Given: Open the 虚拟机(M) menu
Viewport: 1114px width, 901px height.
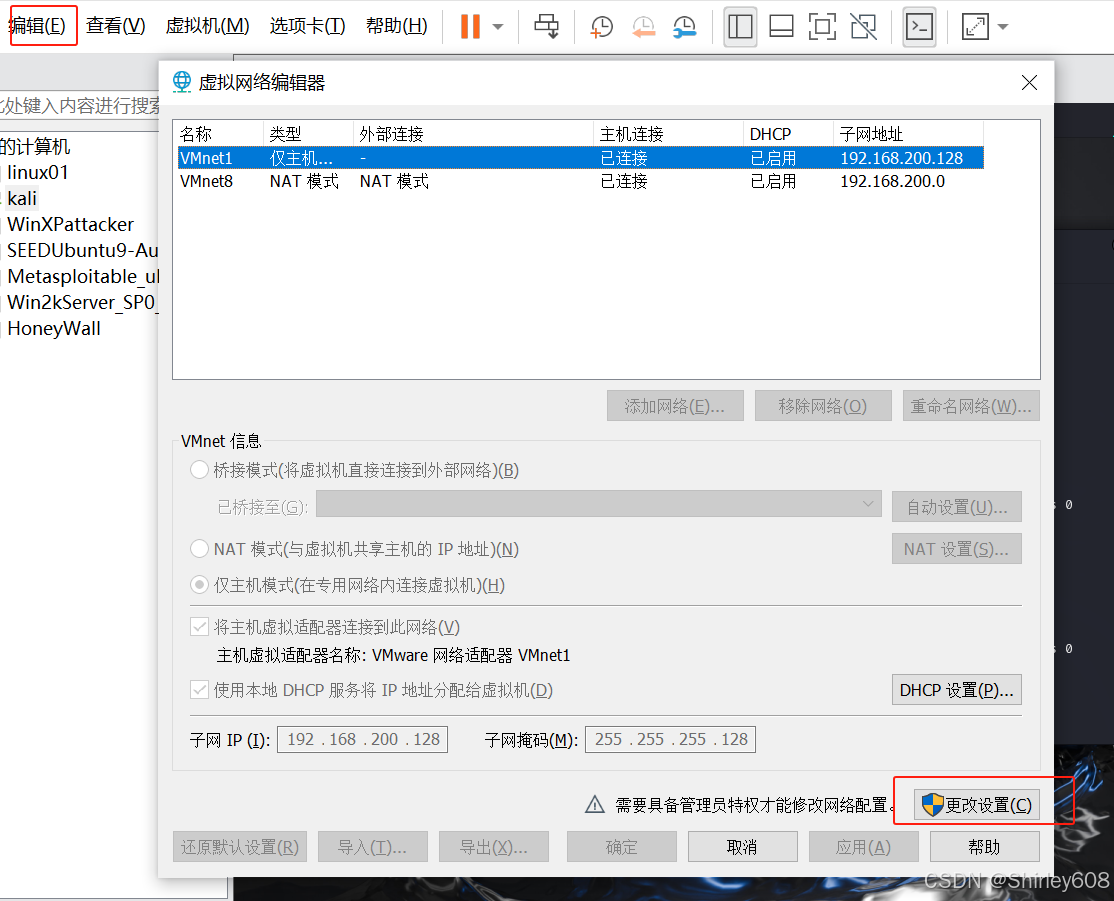Looking at the screenshot, I should [207, 26].
